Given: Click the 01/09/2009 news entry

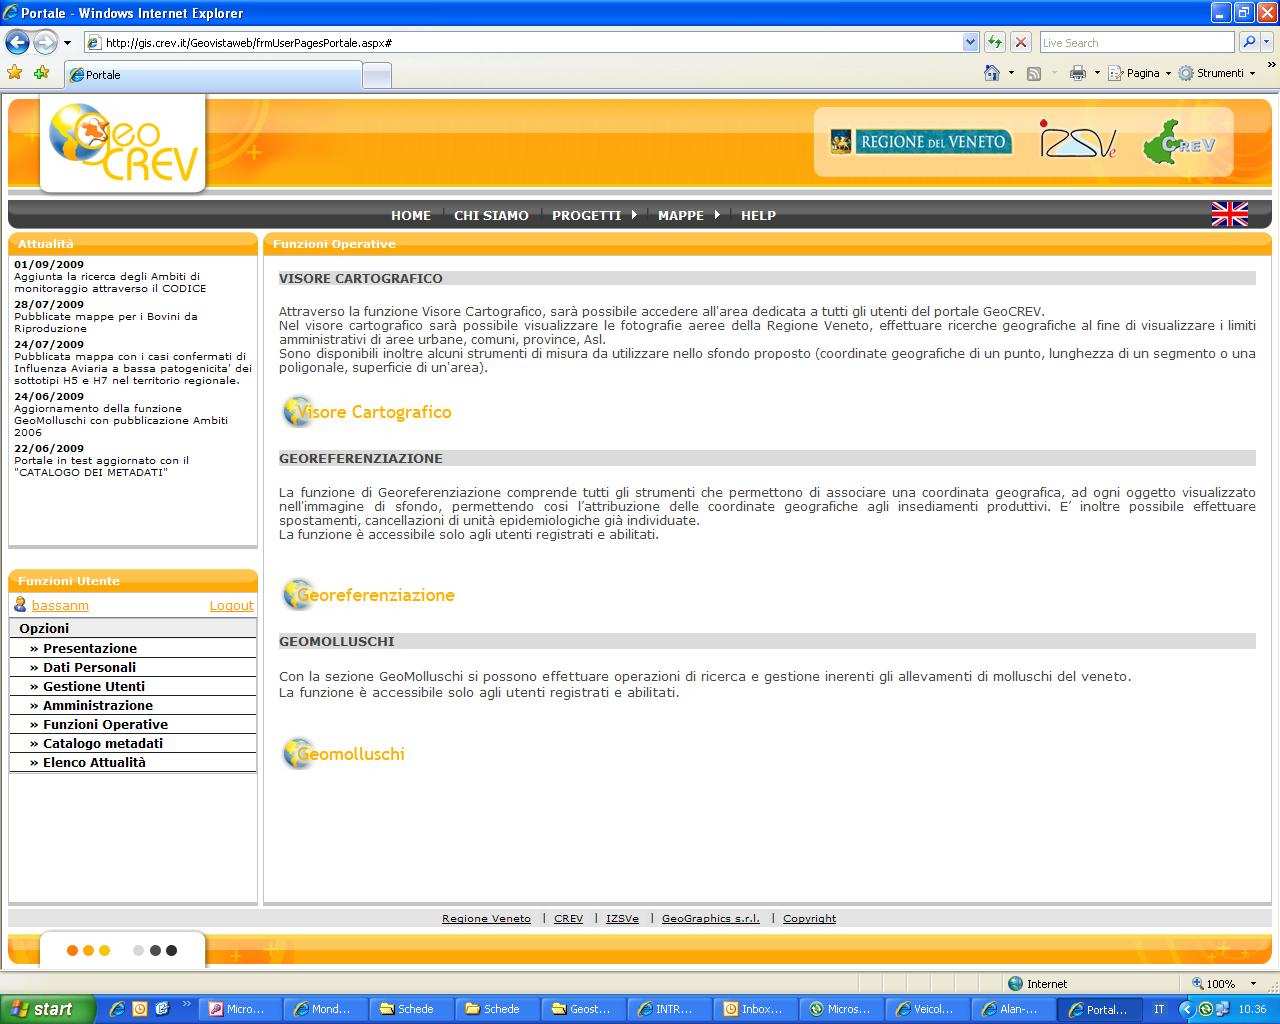Looking at the screenshot, I should click(133, 276).
